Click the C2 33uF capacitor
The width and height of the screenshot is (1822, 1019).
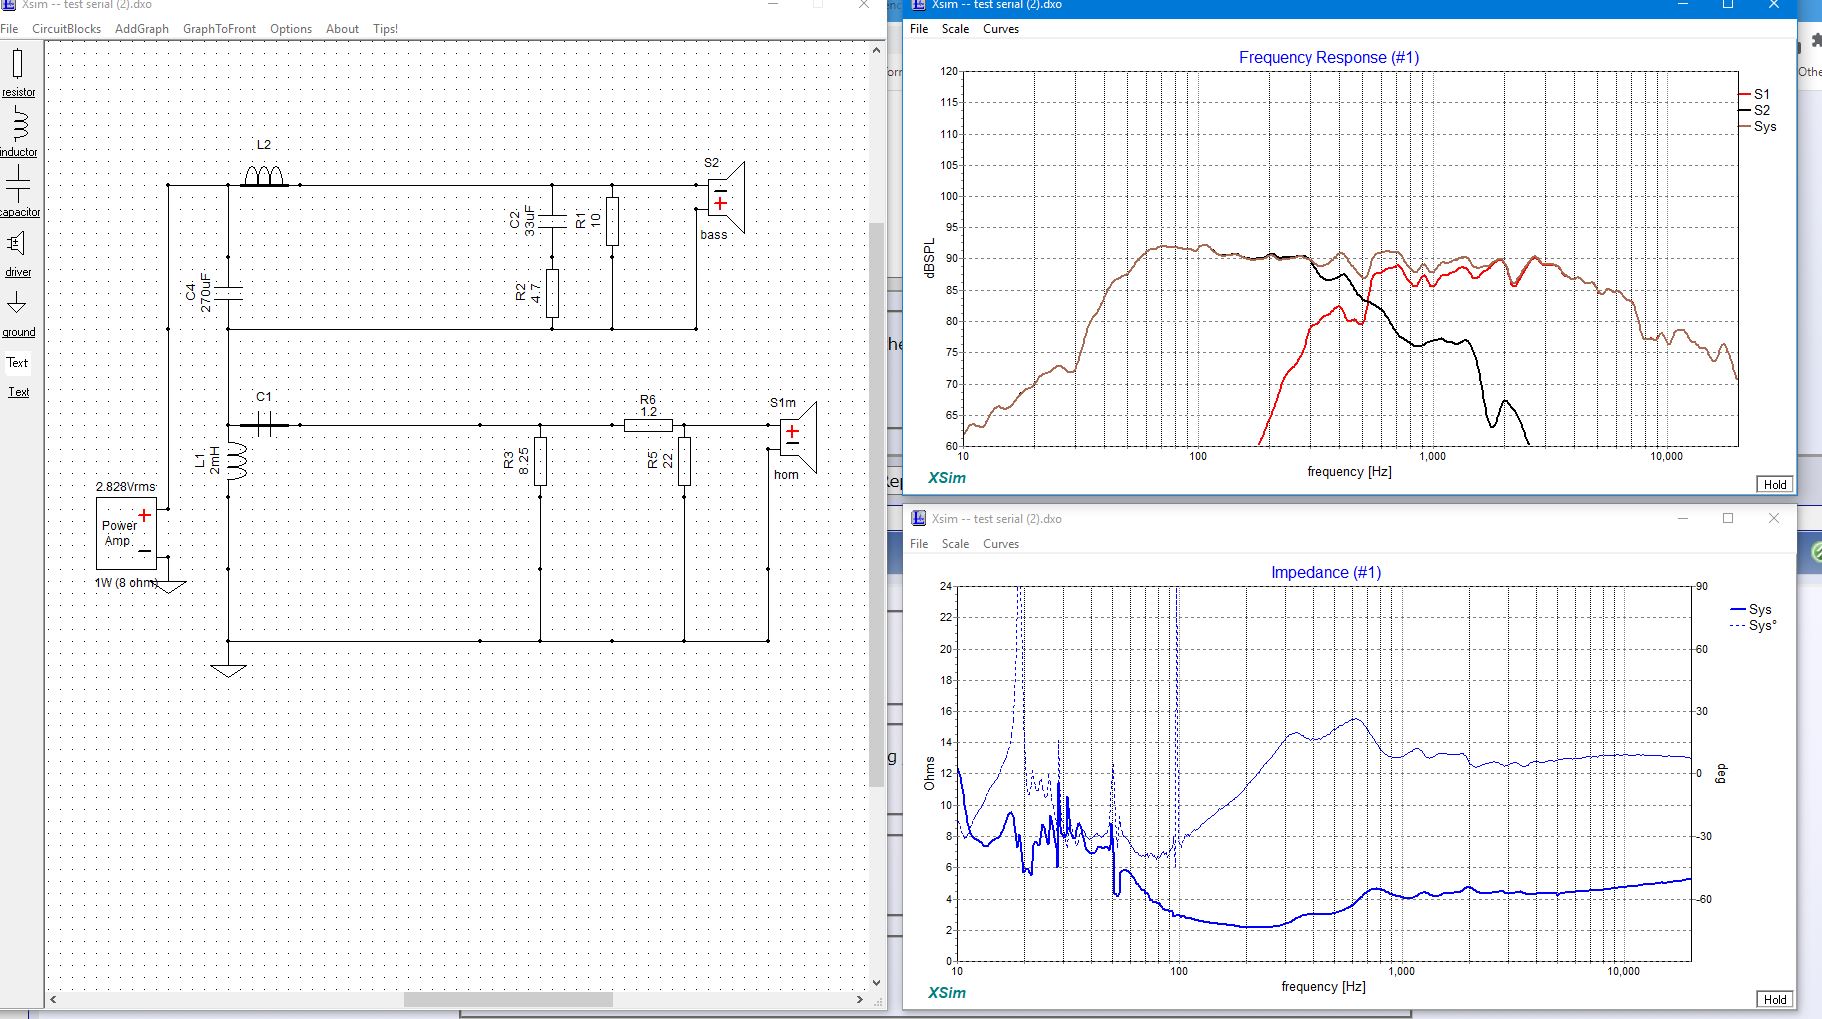(552, 221)
